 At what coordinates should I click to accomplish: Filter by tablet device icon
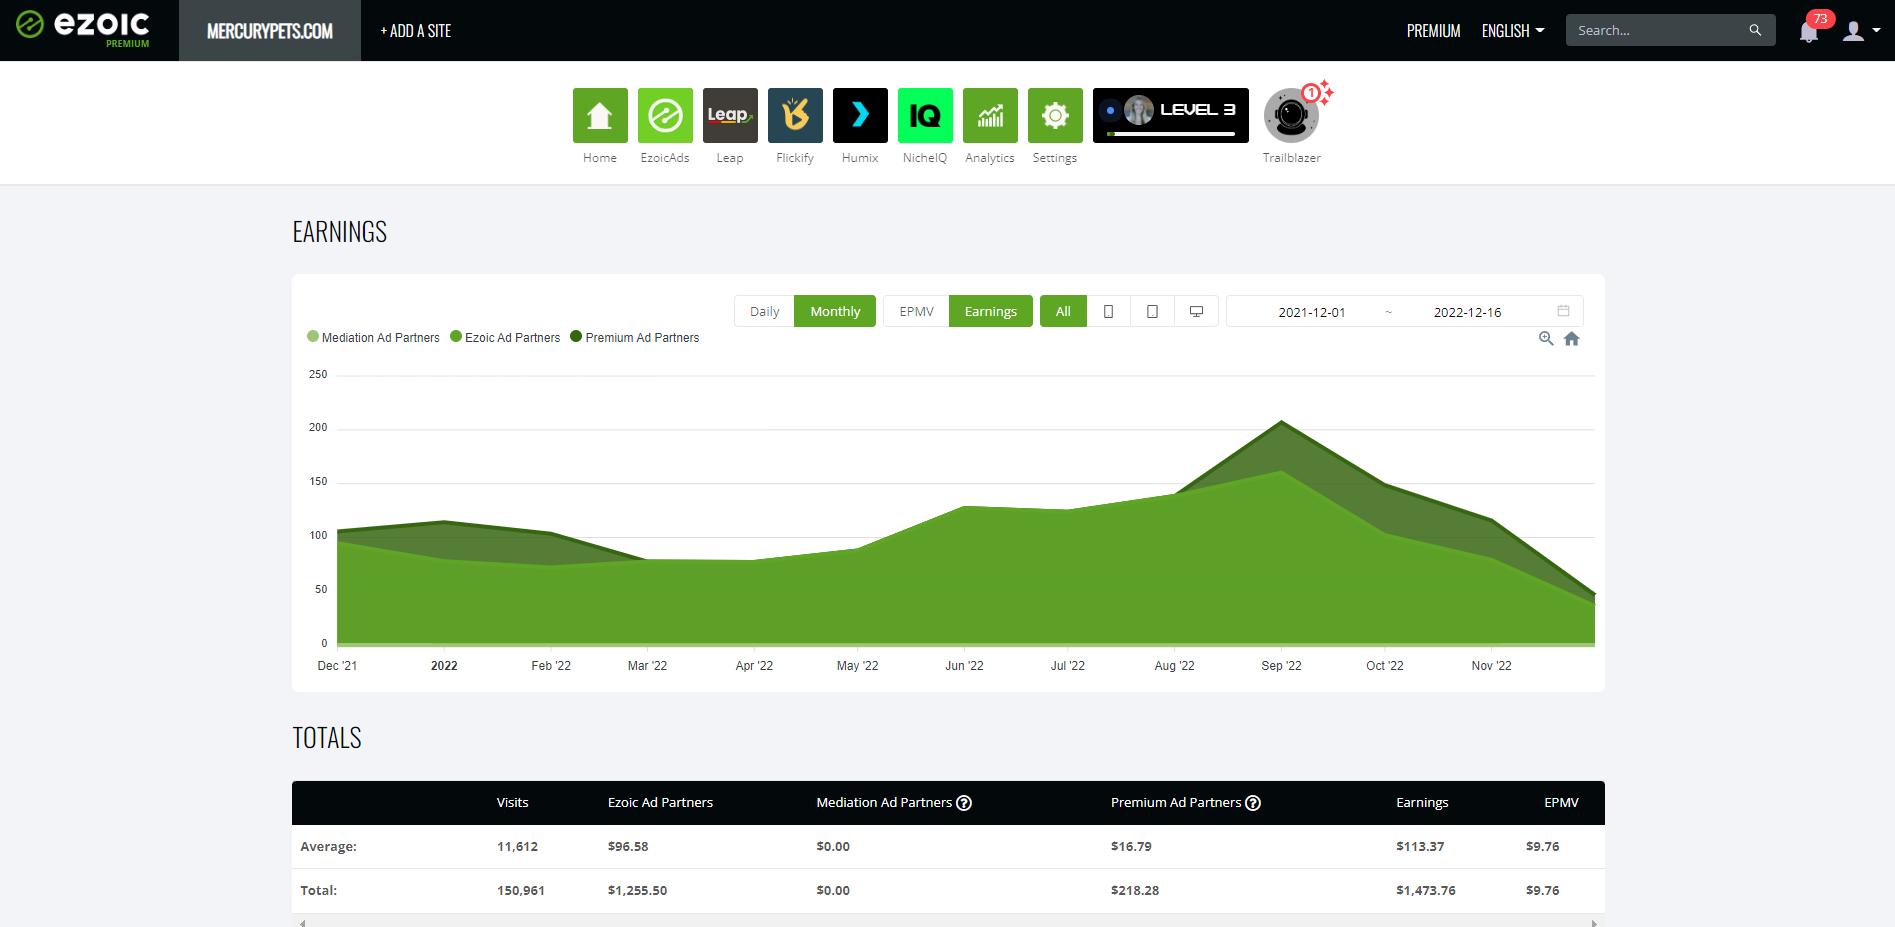(x=1152, y=311)
